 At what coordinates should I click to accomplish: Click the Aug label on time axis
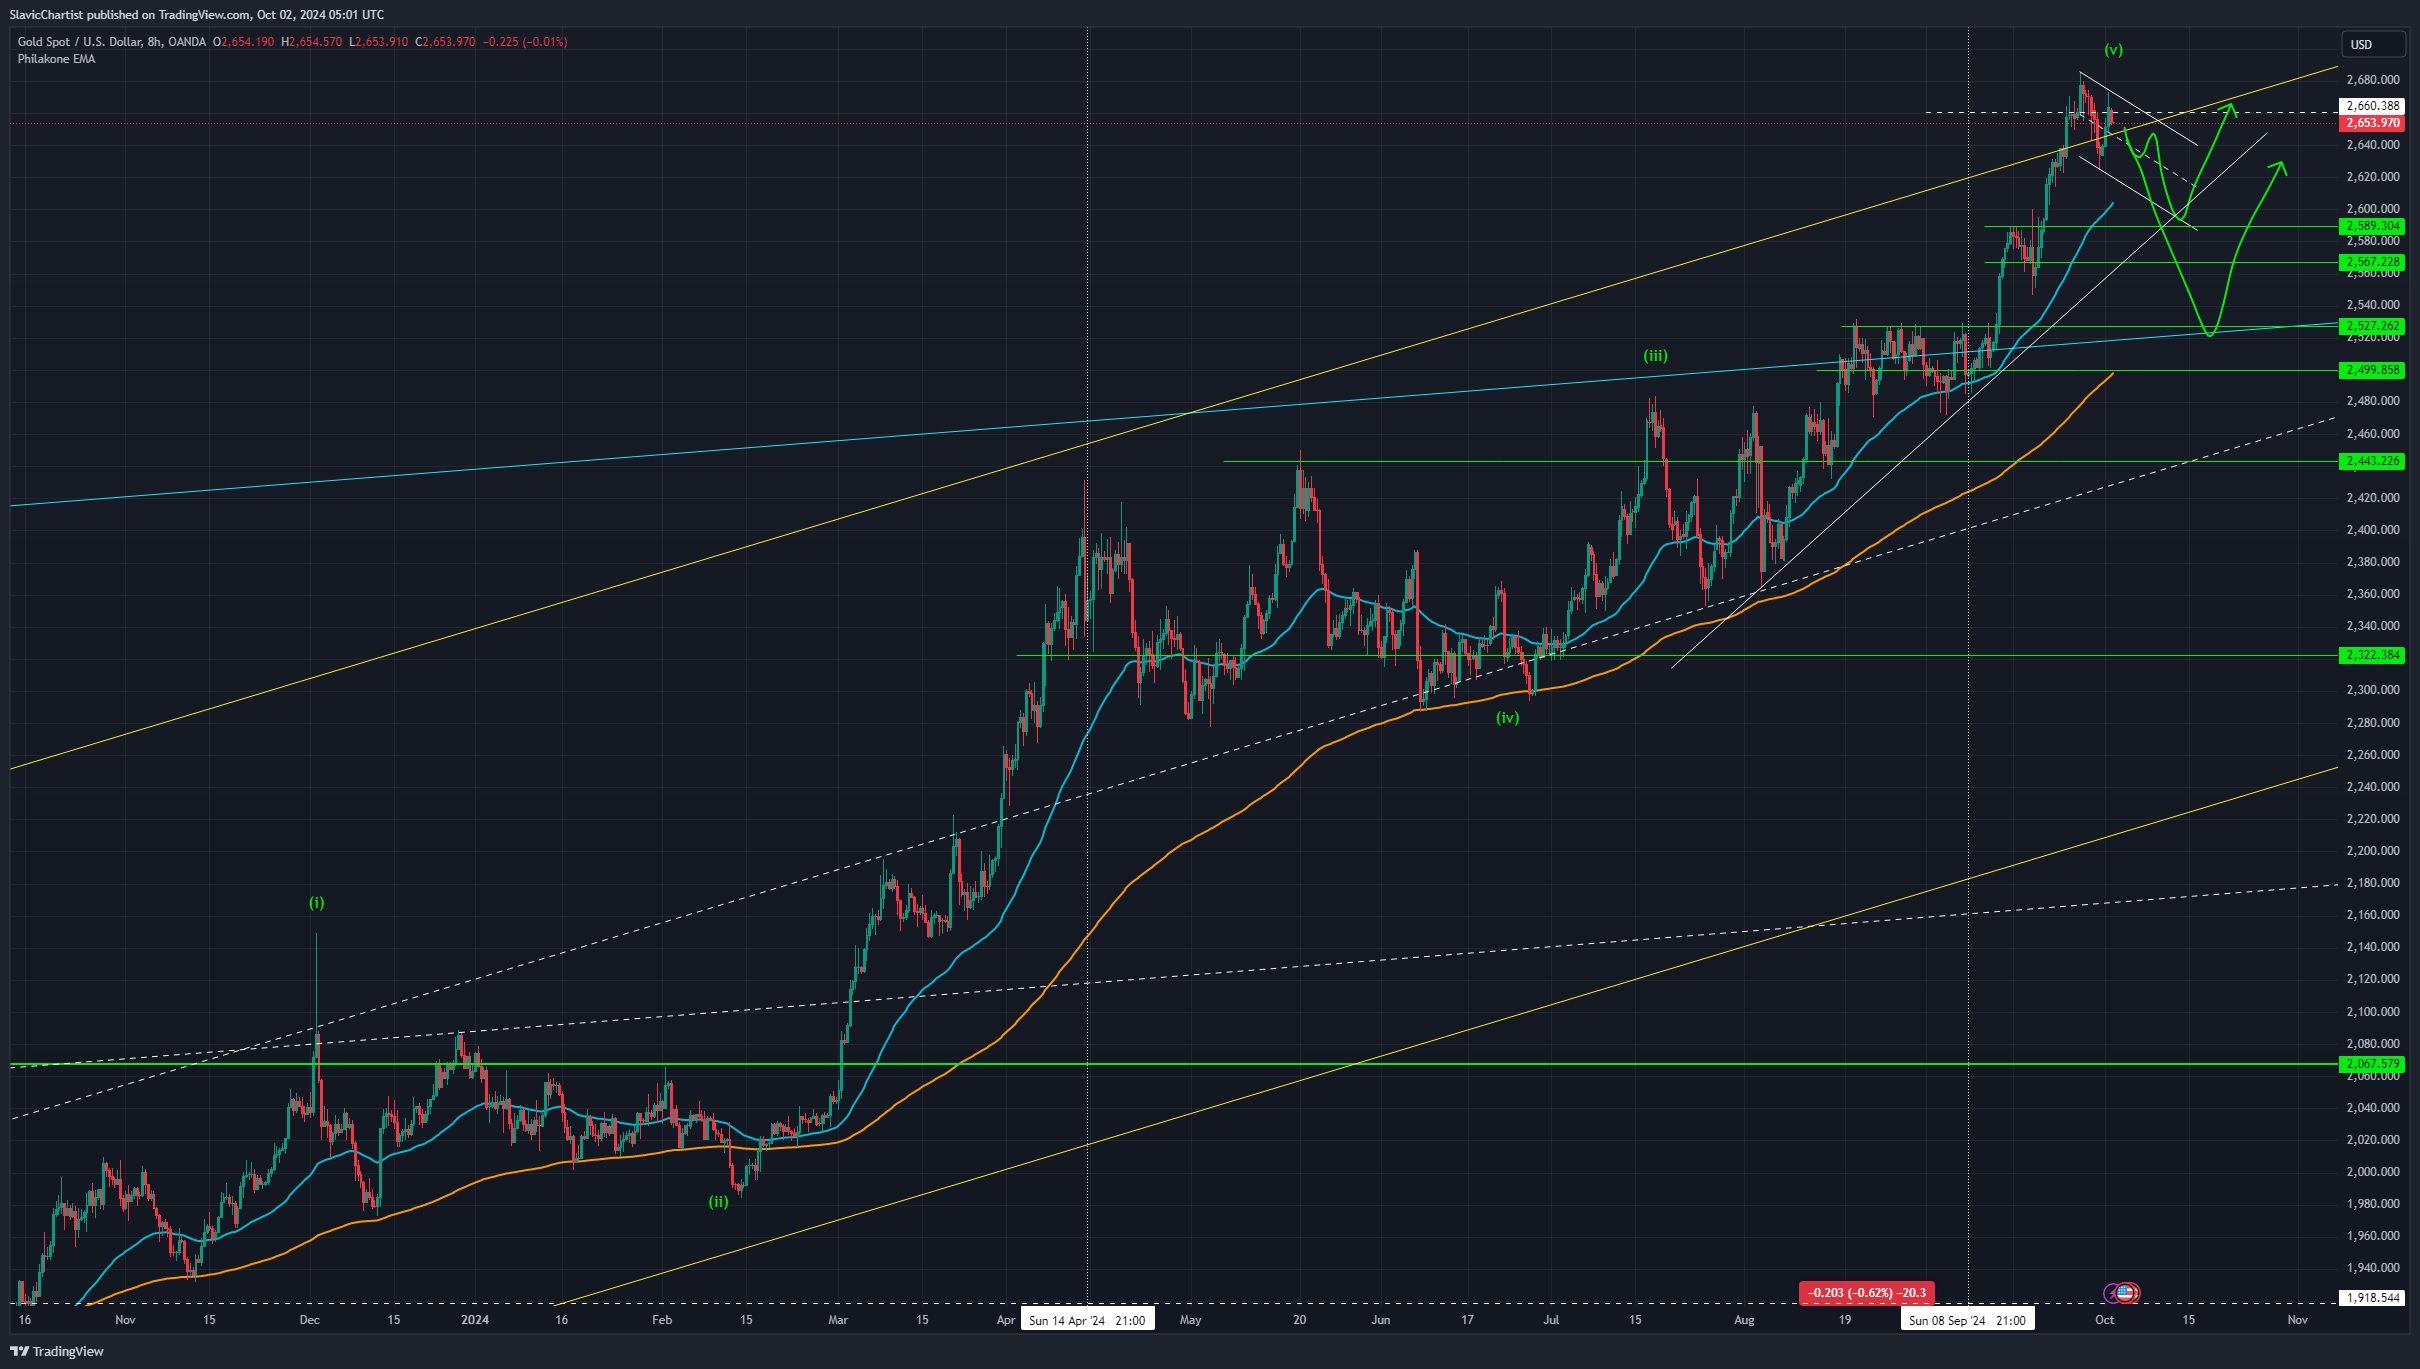[1744, 1320]
